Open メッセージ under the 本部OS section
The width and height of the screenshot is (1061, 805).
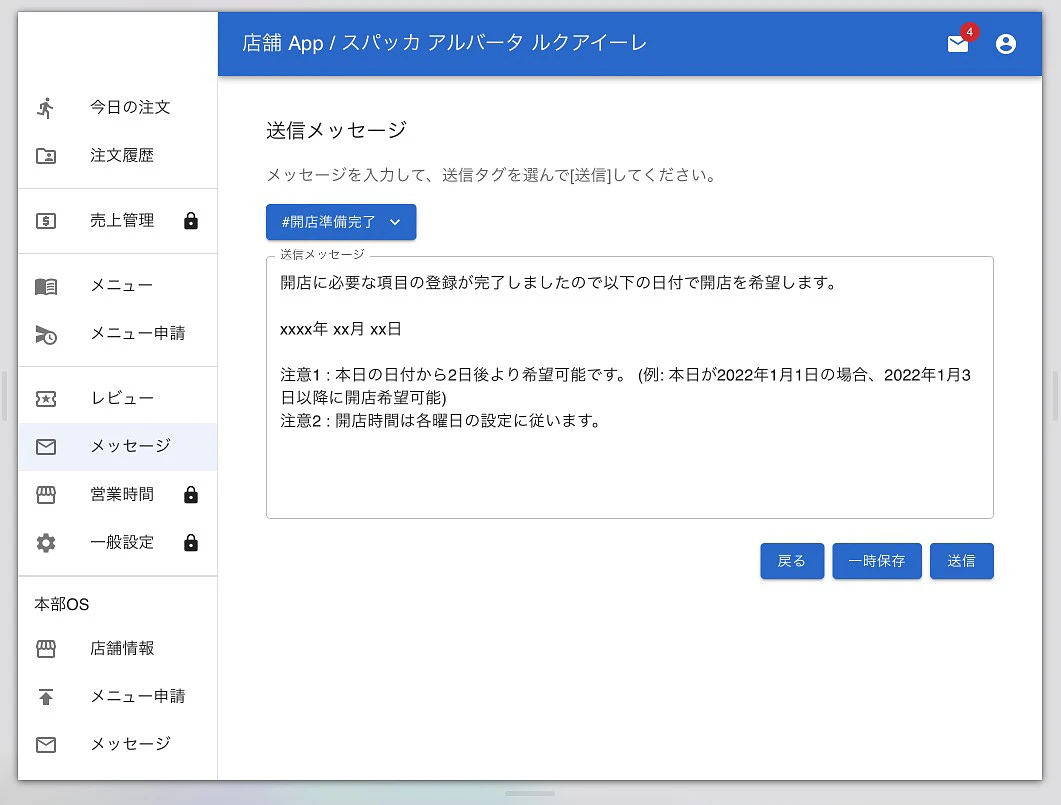130,744
